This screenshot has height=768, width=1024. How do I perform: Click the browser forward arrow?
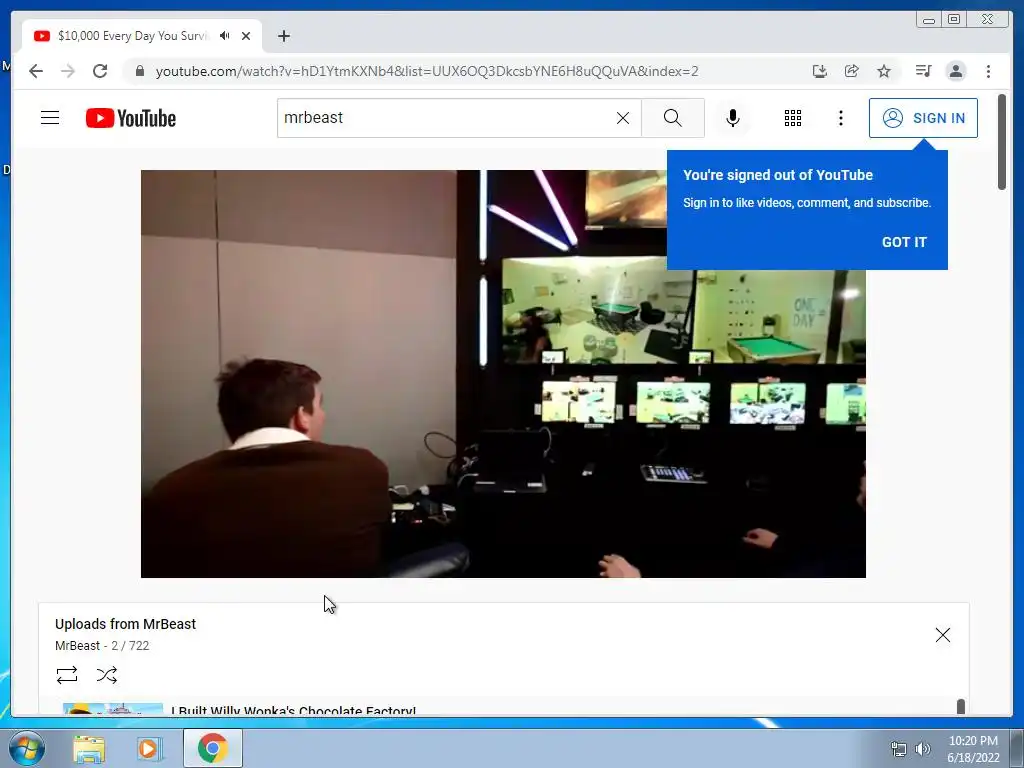point(68,71)
